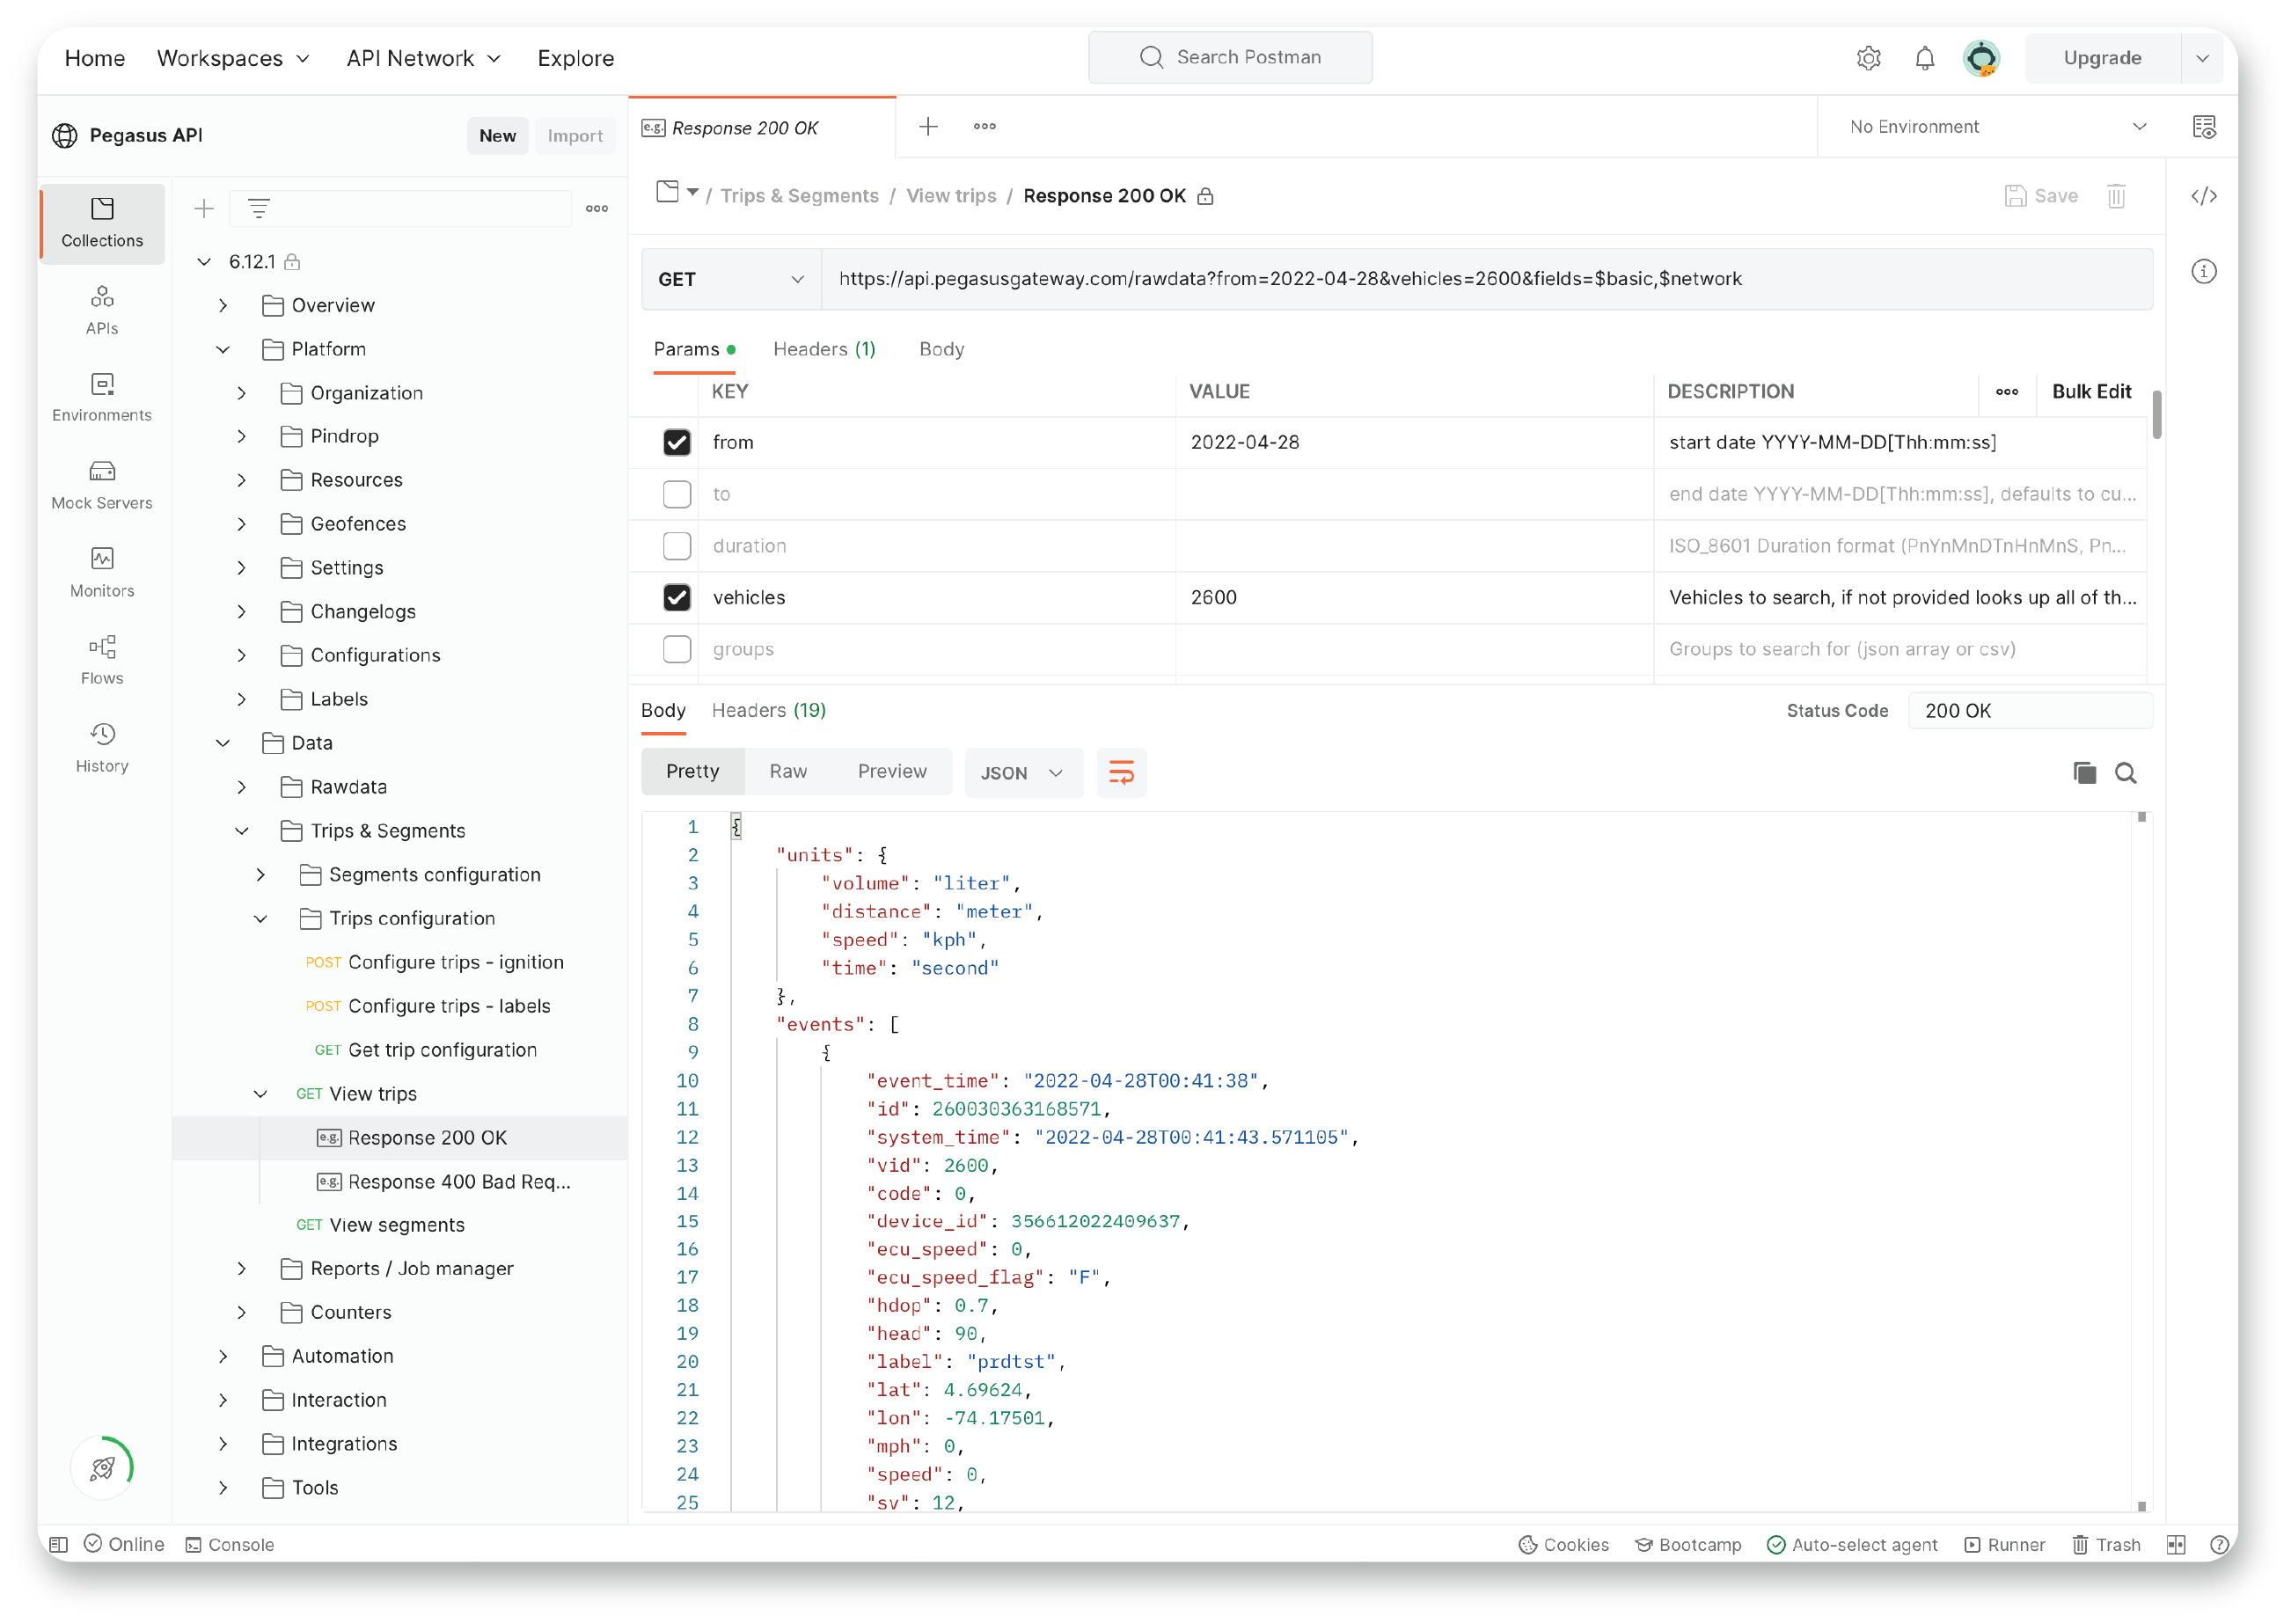Toggle response line wrapping
Image resolution: width=2291 pixels, height=1624 pixels.
click(x=1121, y=773)
